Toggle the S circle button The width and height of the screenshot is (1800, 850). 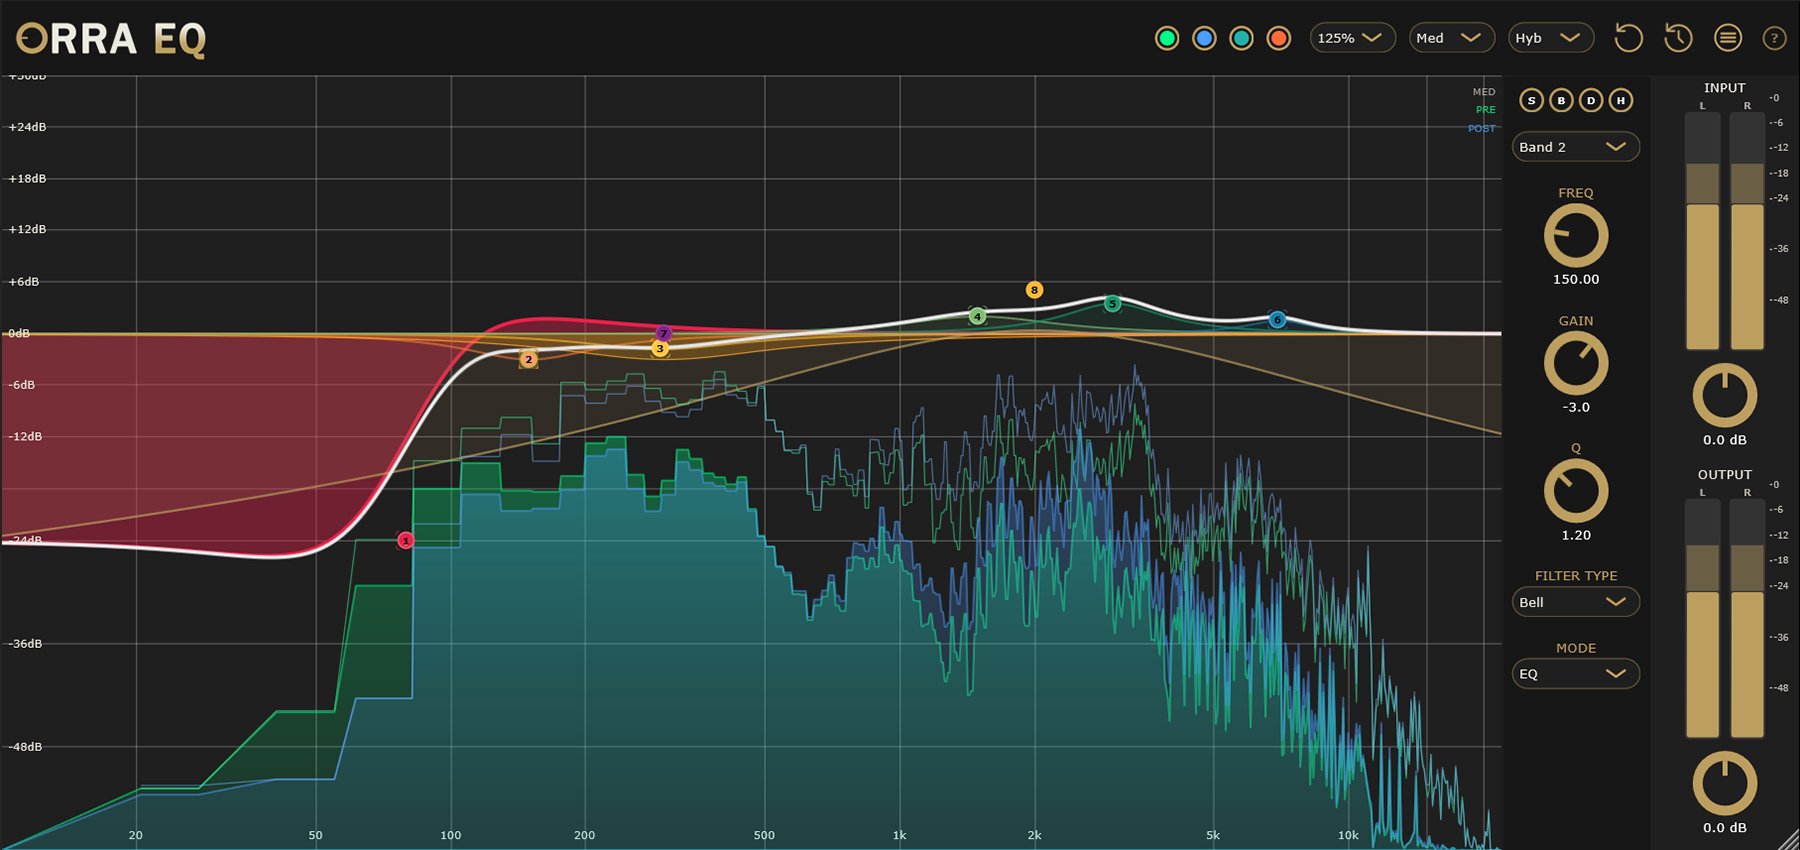coord(1531,100)
